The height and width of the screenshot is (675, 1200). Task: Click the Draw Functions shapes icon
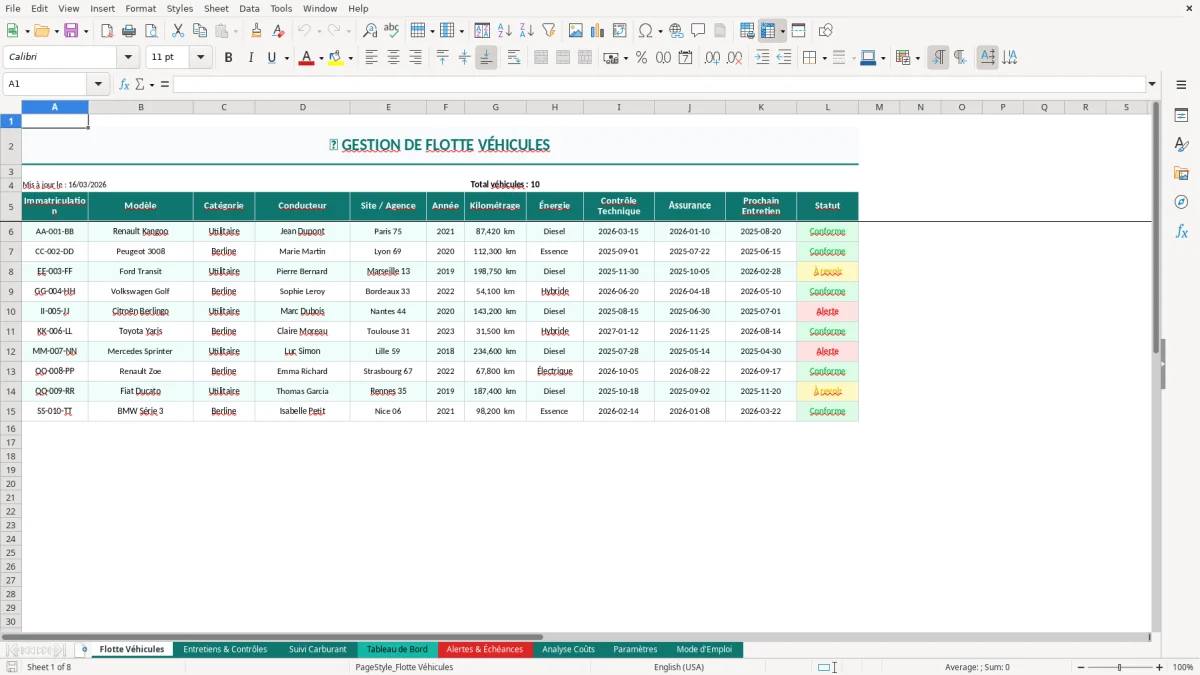click(x=826, y=31)
